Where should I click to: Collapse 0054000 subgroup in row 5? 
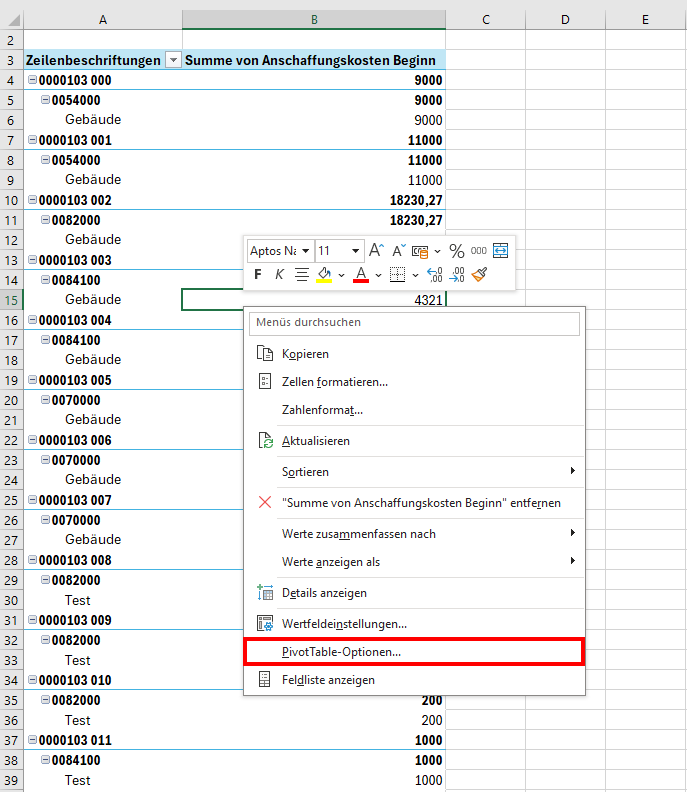pyautogui.click(x=45, y=100)
